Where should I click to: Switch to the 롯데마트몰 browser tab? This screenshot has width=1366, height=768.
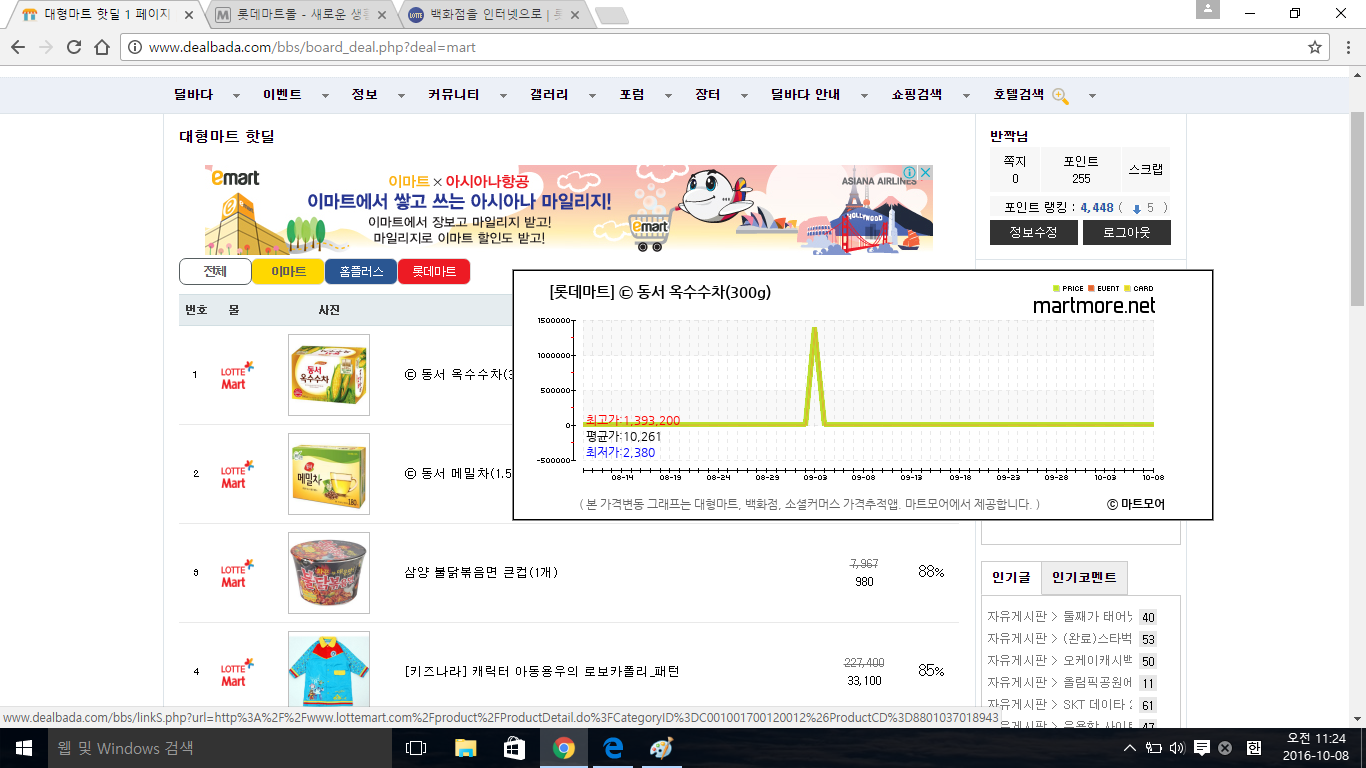pos(298,15)
